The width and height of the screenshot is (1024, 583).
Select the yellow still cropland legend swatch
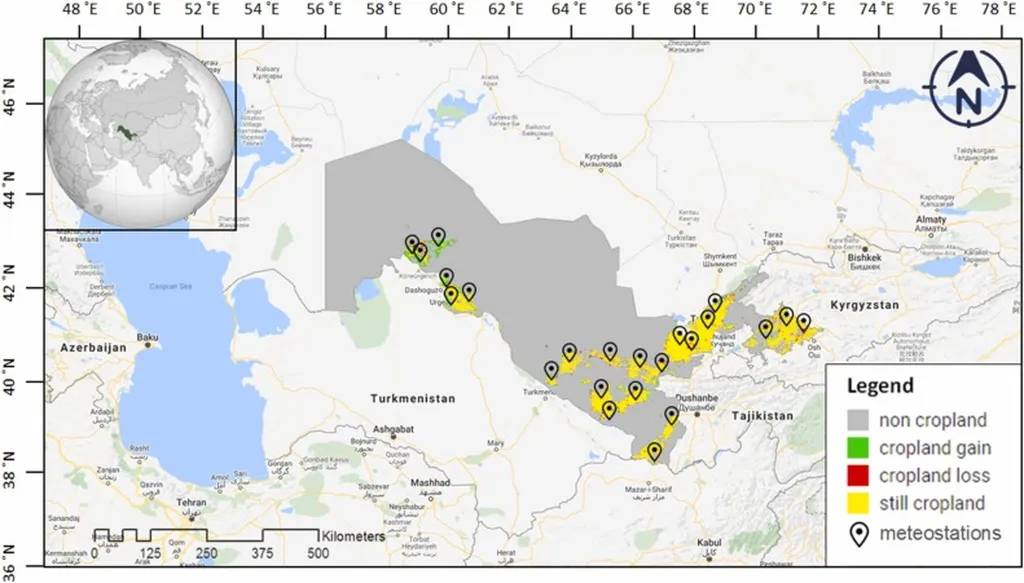pyautogui.click(x=857, y=504)
